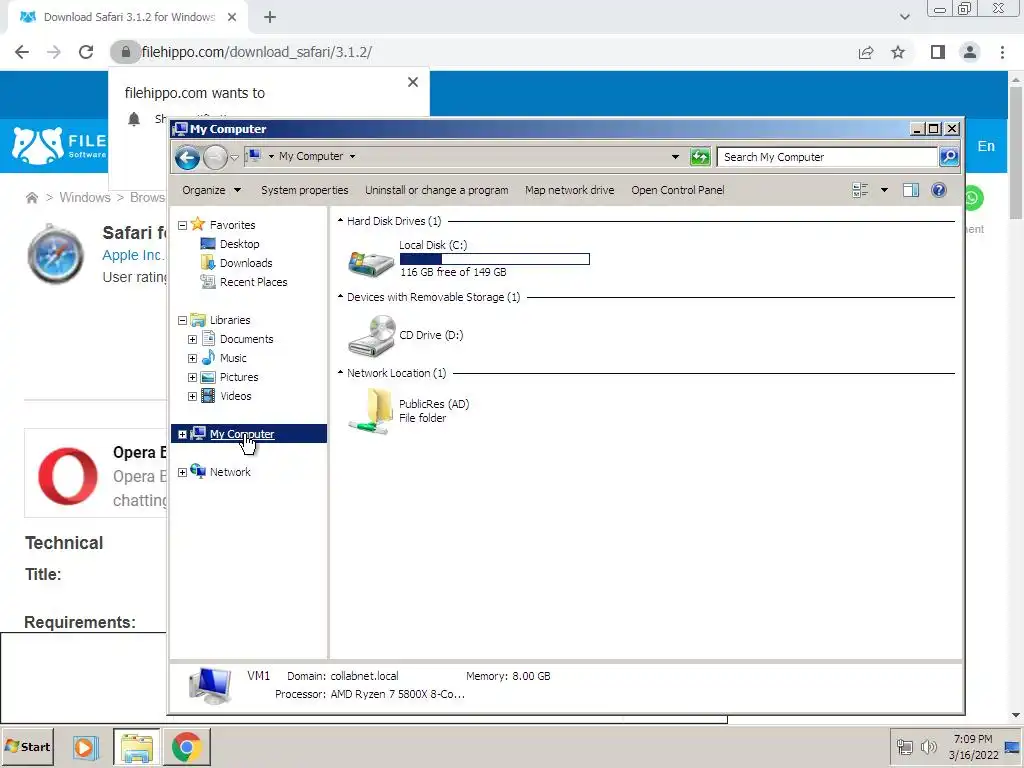
Task: Collapse the Hard Disk Drives group
Action: pos(340,221)
